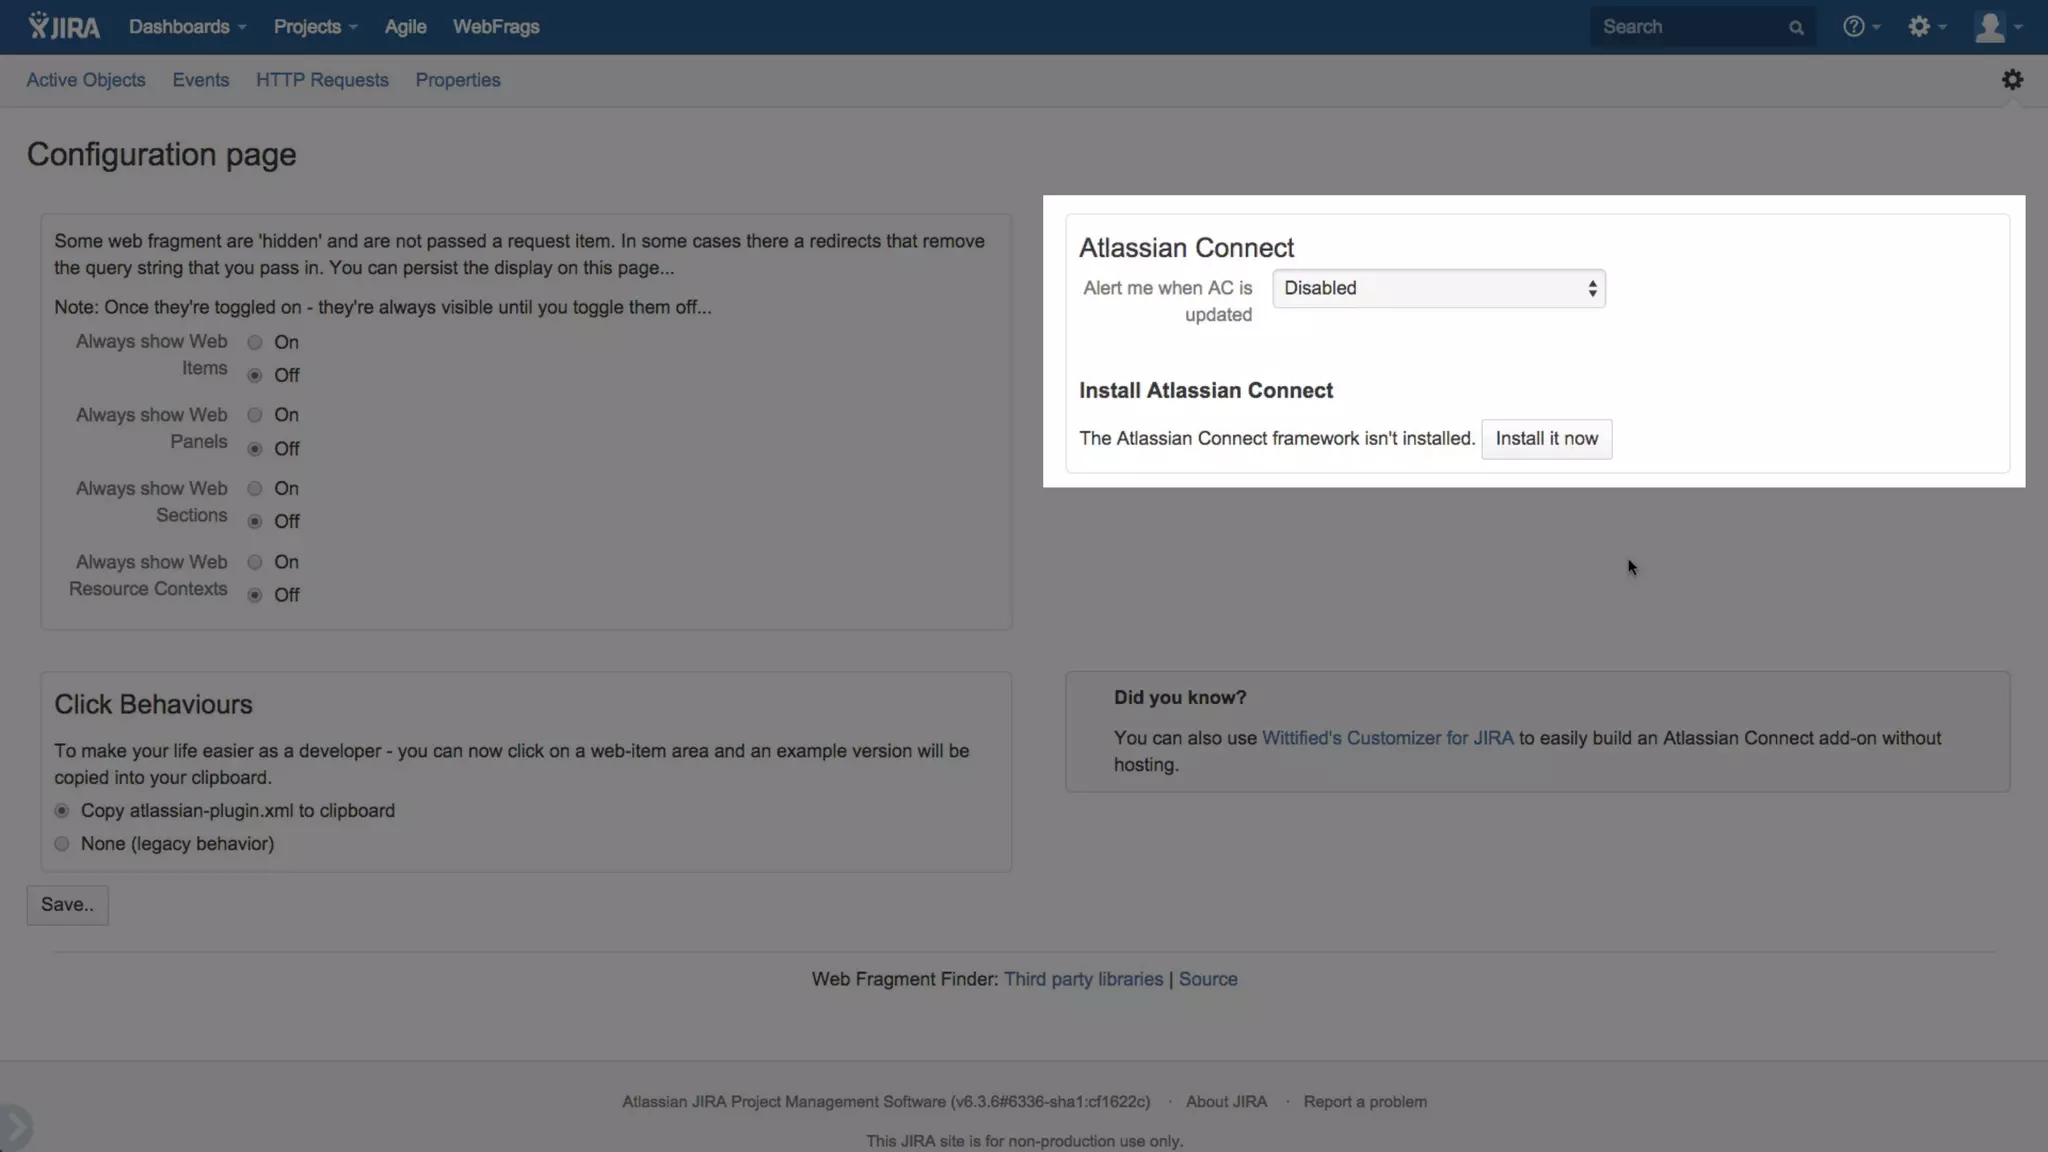The image size is (2048, 1152).
Task: Open the Agile menu item
Action: pos(405,27)
